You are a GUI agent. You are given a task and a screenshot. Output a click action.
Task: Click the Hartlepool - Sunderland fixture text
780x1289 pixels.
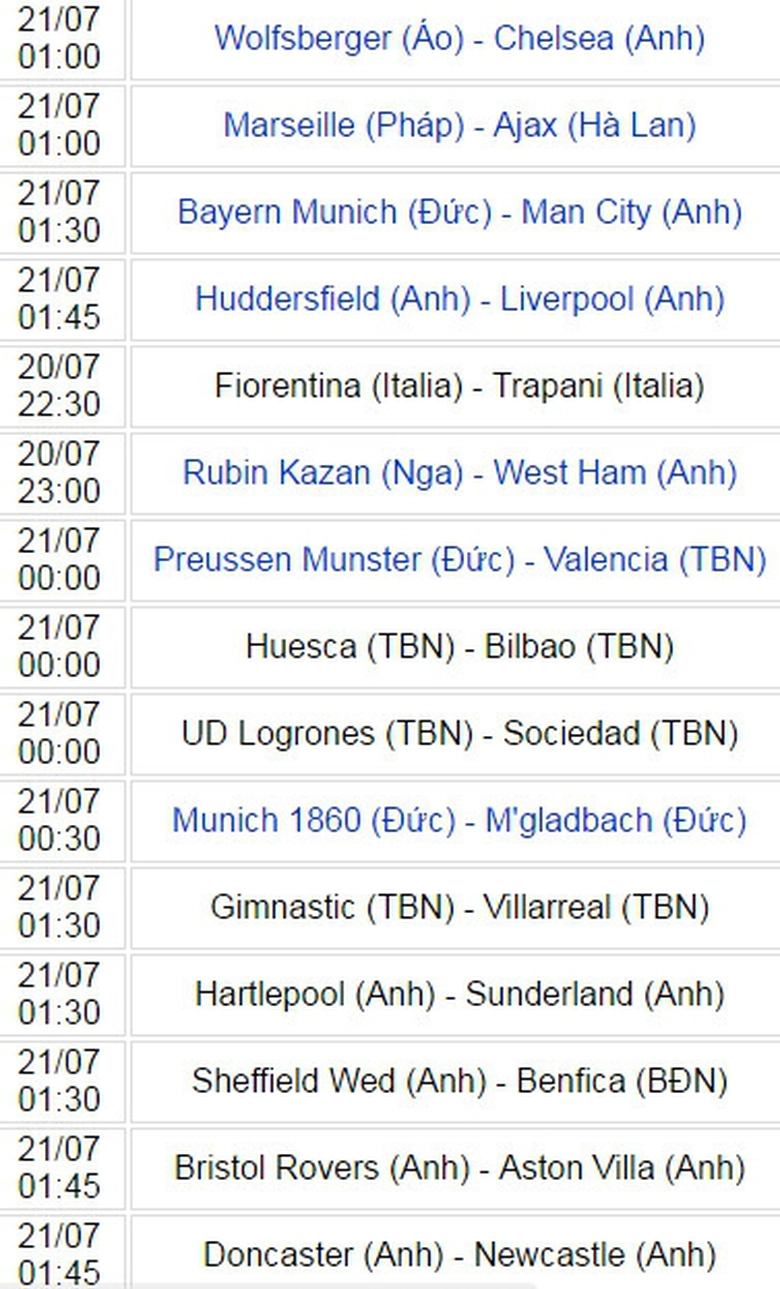pyautogui.click(x=459, y=995)
